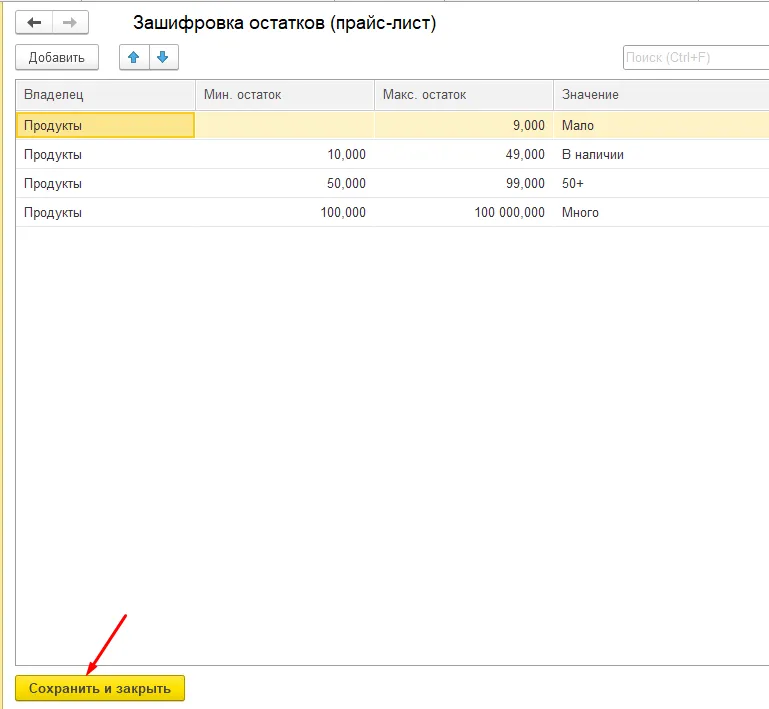
Task: Select the 99,000 max remainder cell
Action: coord(464,183)
